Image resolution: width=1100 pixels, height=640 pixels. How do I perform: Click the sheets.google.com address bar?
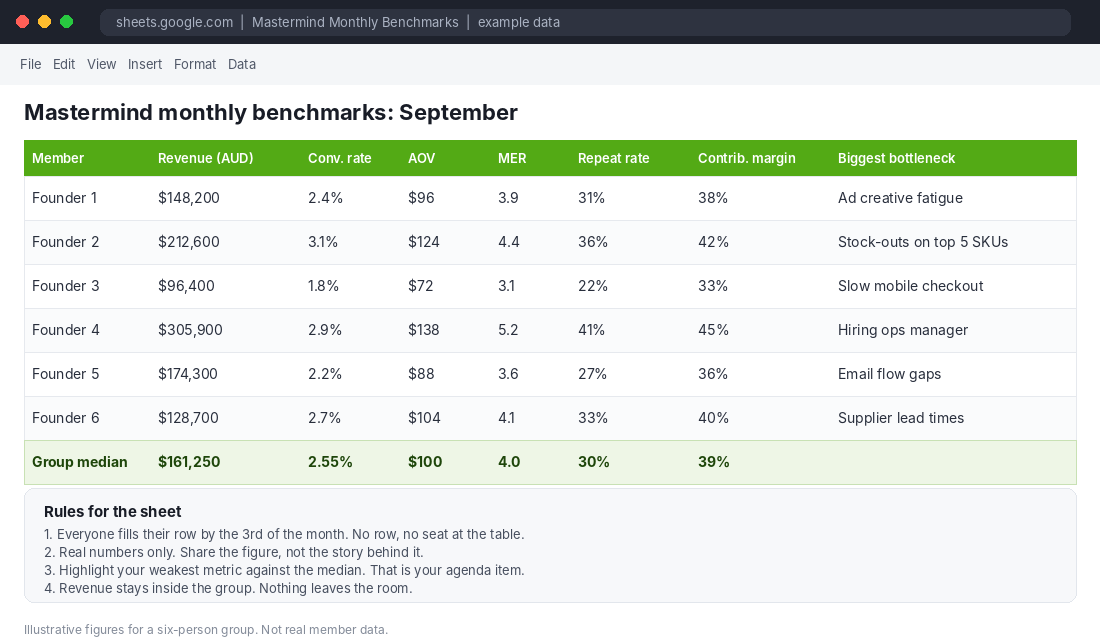tap(585, 22)
